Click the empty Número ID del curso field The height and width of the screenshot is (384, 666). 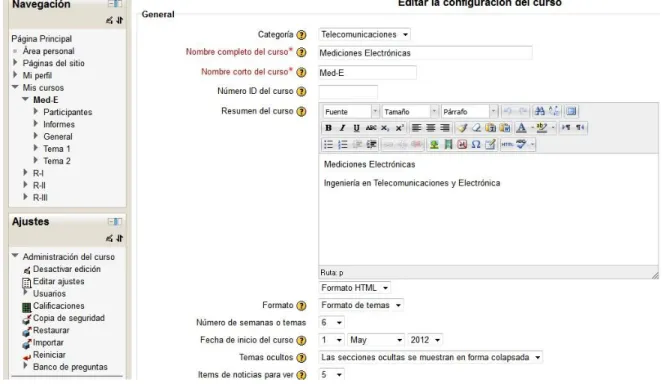click(348, 91)
